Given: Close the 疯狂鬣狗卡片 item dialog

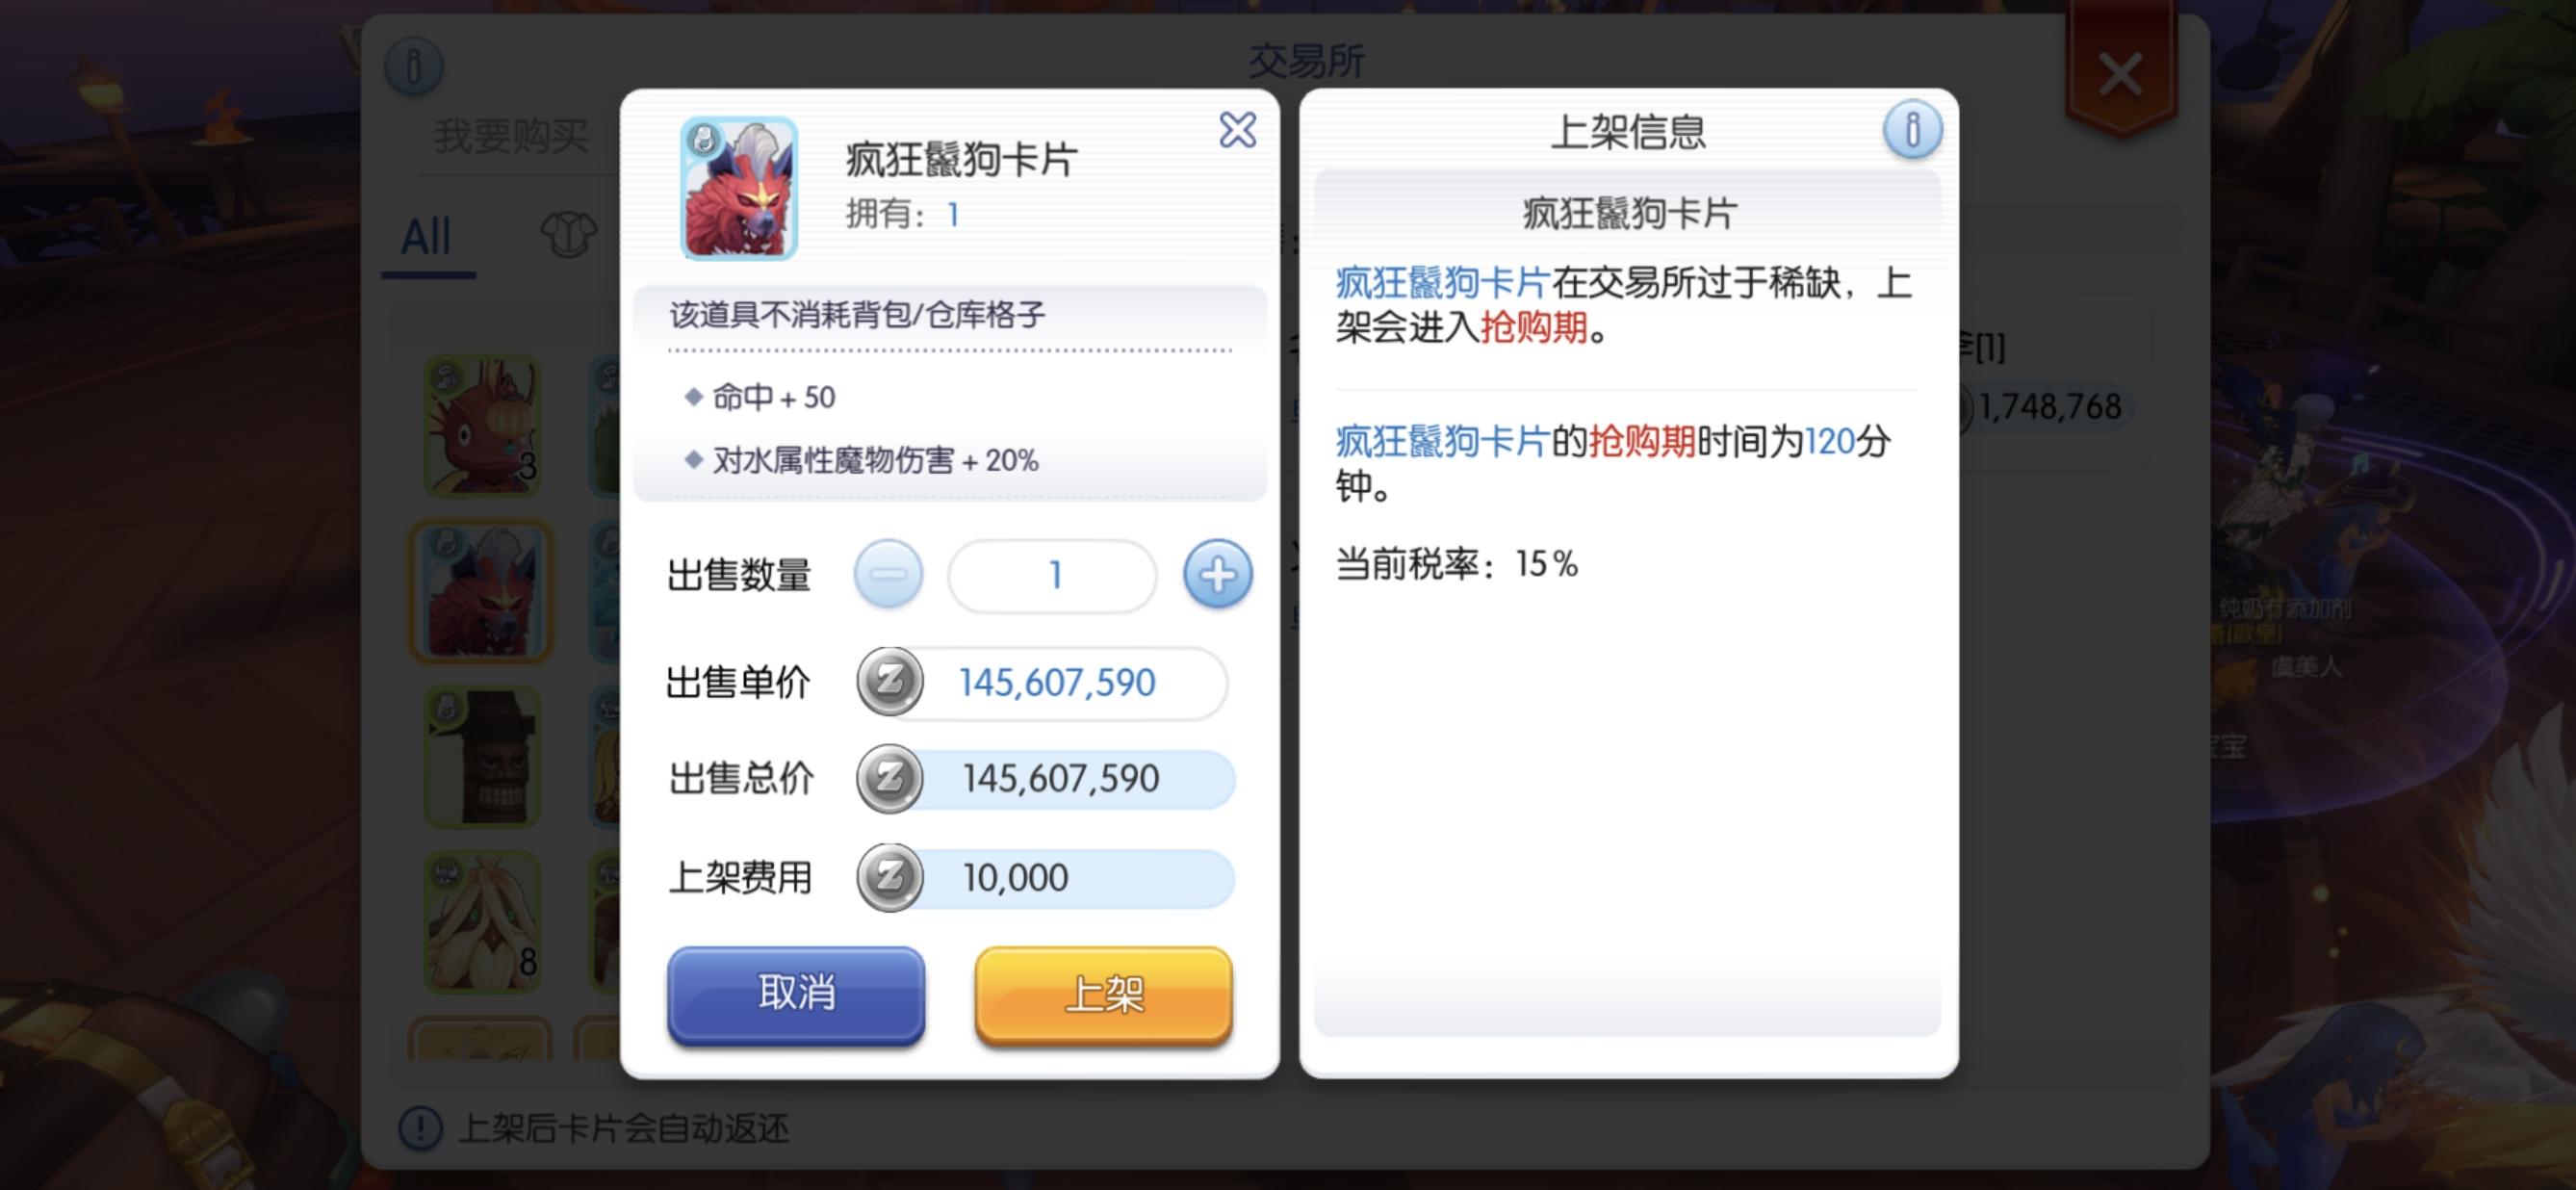Looking at the screenshot, I should (1237, 130).
